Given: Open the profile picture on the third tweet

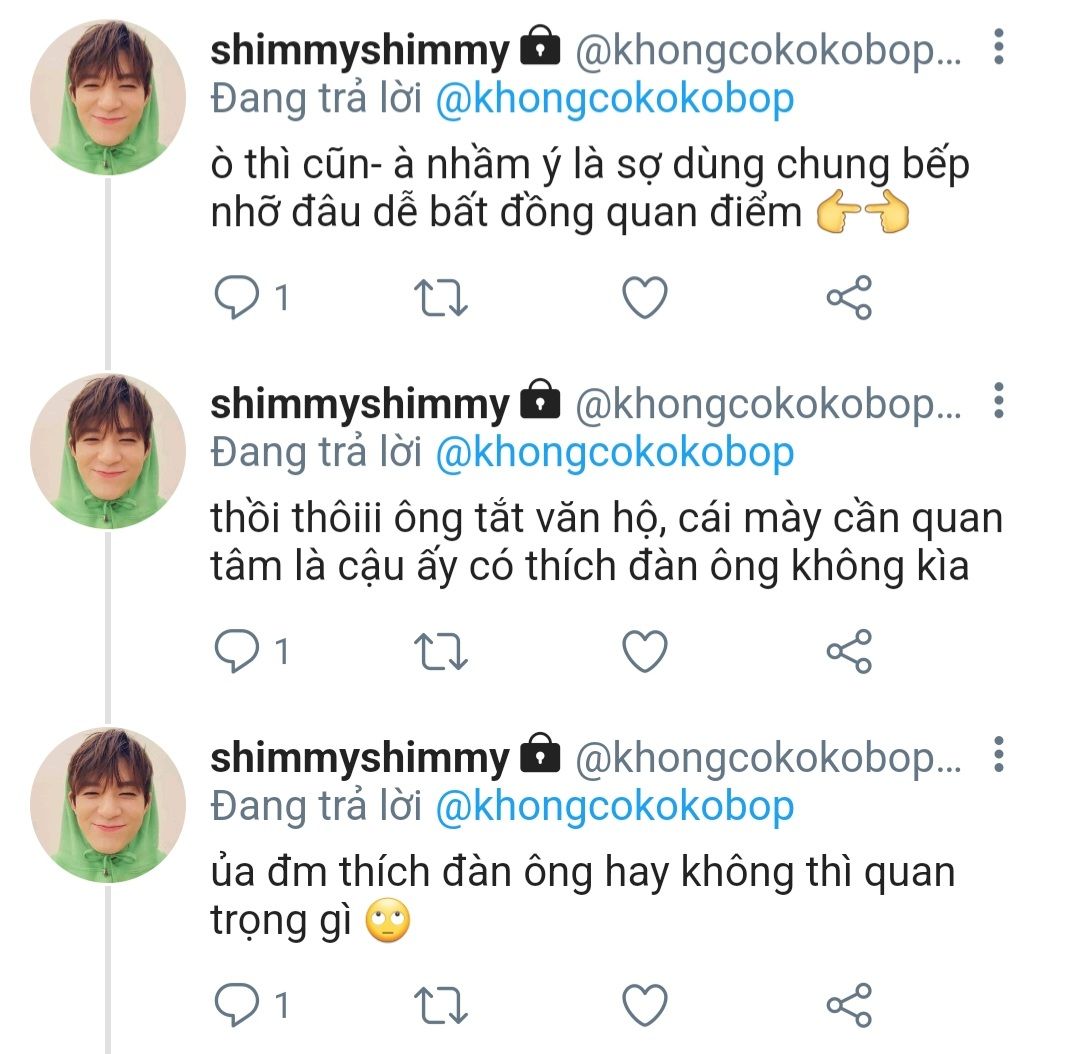Looking at the screenshot, I should 108,805.
